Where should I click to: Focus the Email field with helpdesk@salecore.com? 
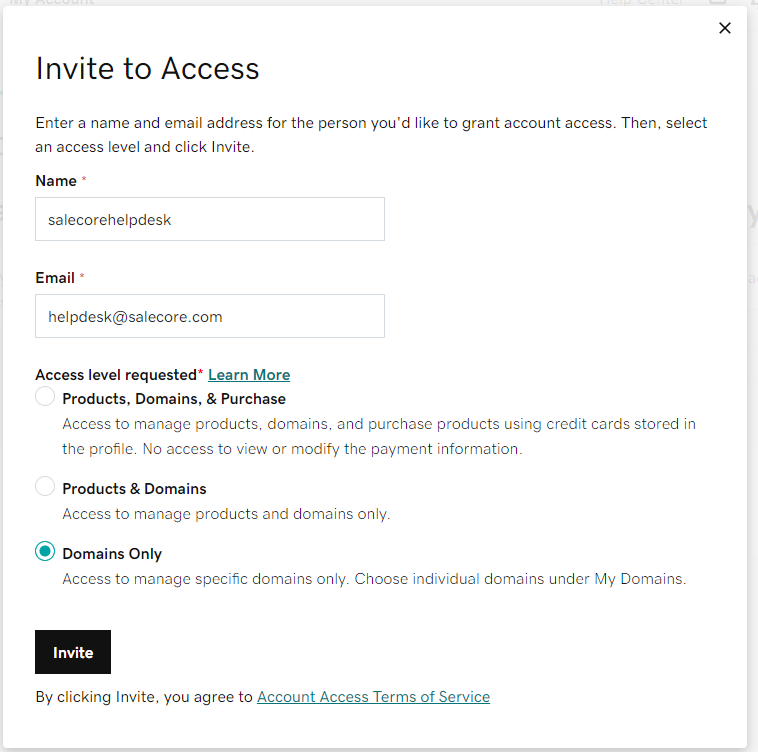[x=210, y=316]
